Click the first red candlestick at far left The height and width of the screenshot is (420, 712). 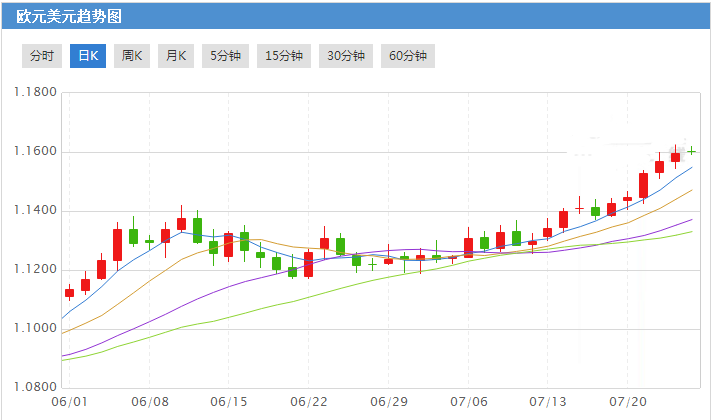[69, 293]
